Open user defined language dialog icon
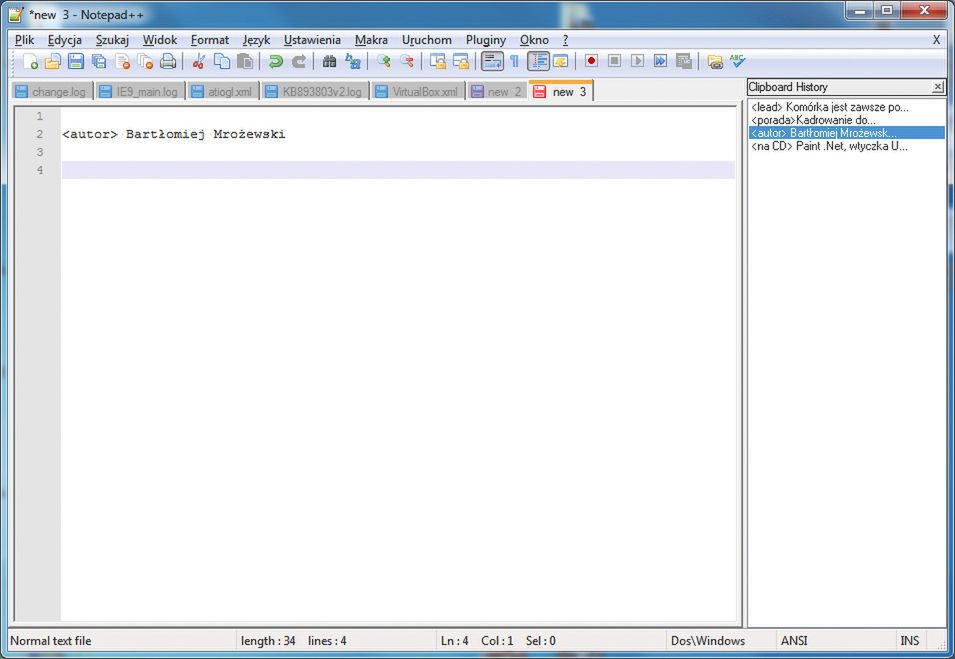This screenshot has height=659, width=955. click(x=560, y=61)
